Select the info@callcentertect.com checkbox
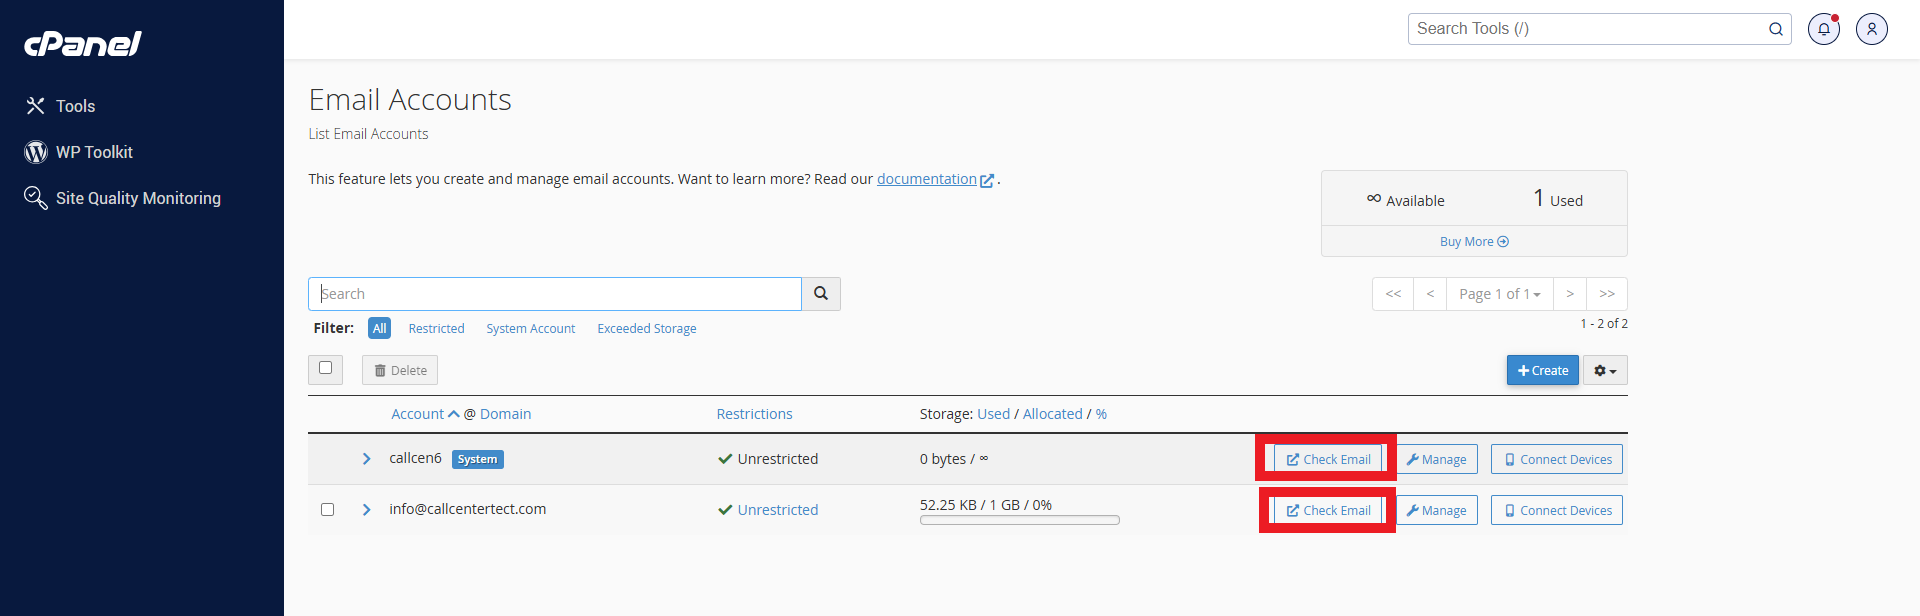This screenshot has width=1920, height=616. tap(327, 510)
